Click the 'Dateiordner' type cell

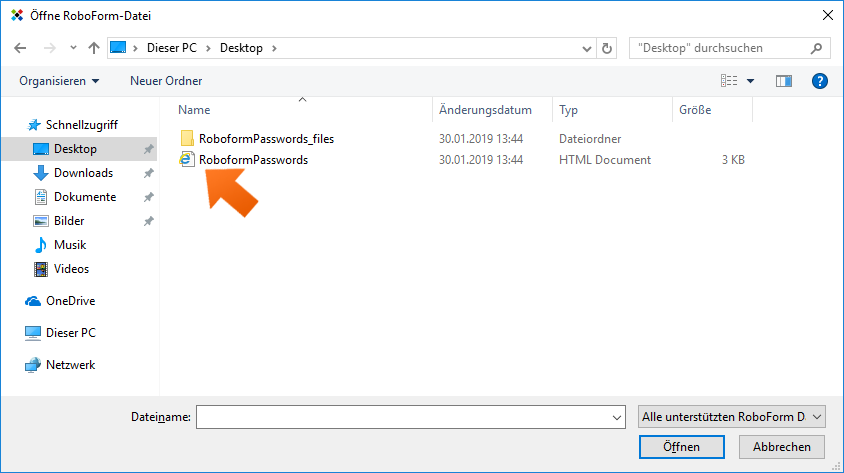590,139
